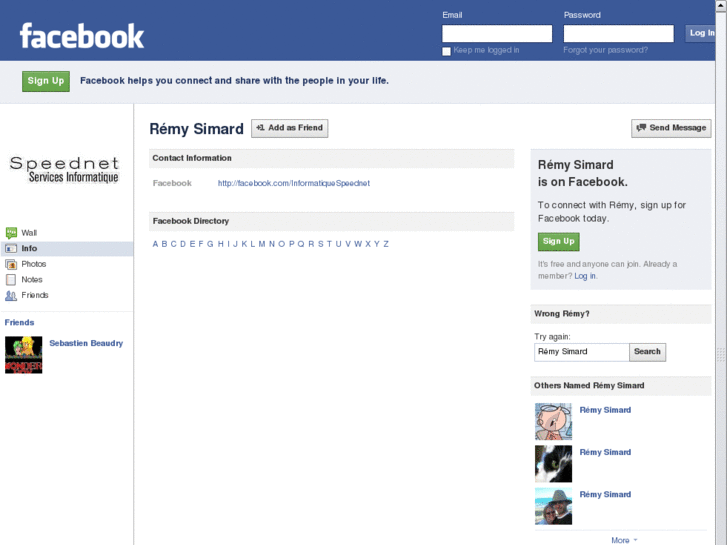Viewport: 727px width, 545px height.
Task: Focus the Password input field
Action: (x=619, y=33)
